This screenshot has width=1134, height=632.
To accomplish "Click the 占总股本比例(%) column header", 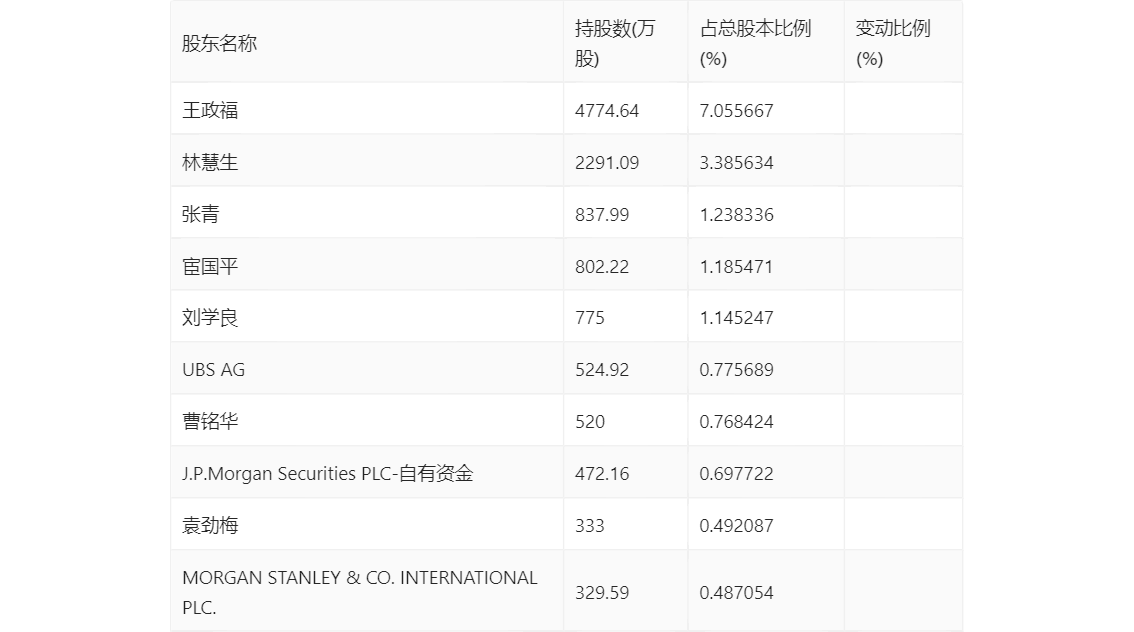I will 755,44.
